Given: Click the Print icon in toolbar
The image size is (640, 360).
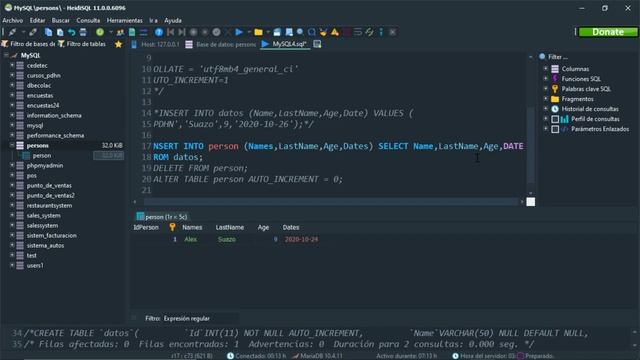Looking at the screenshot, I should coord(83,32).
